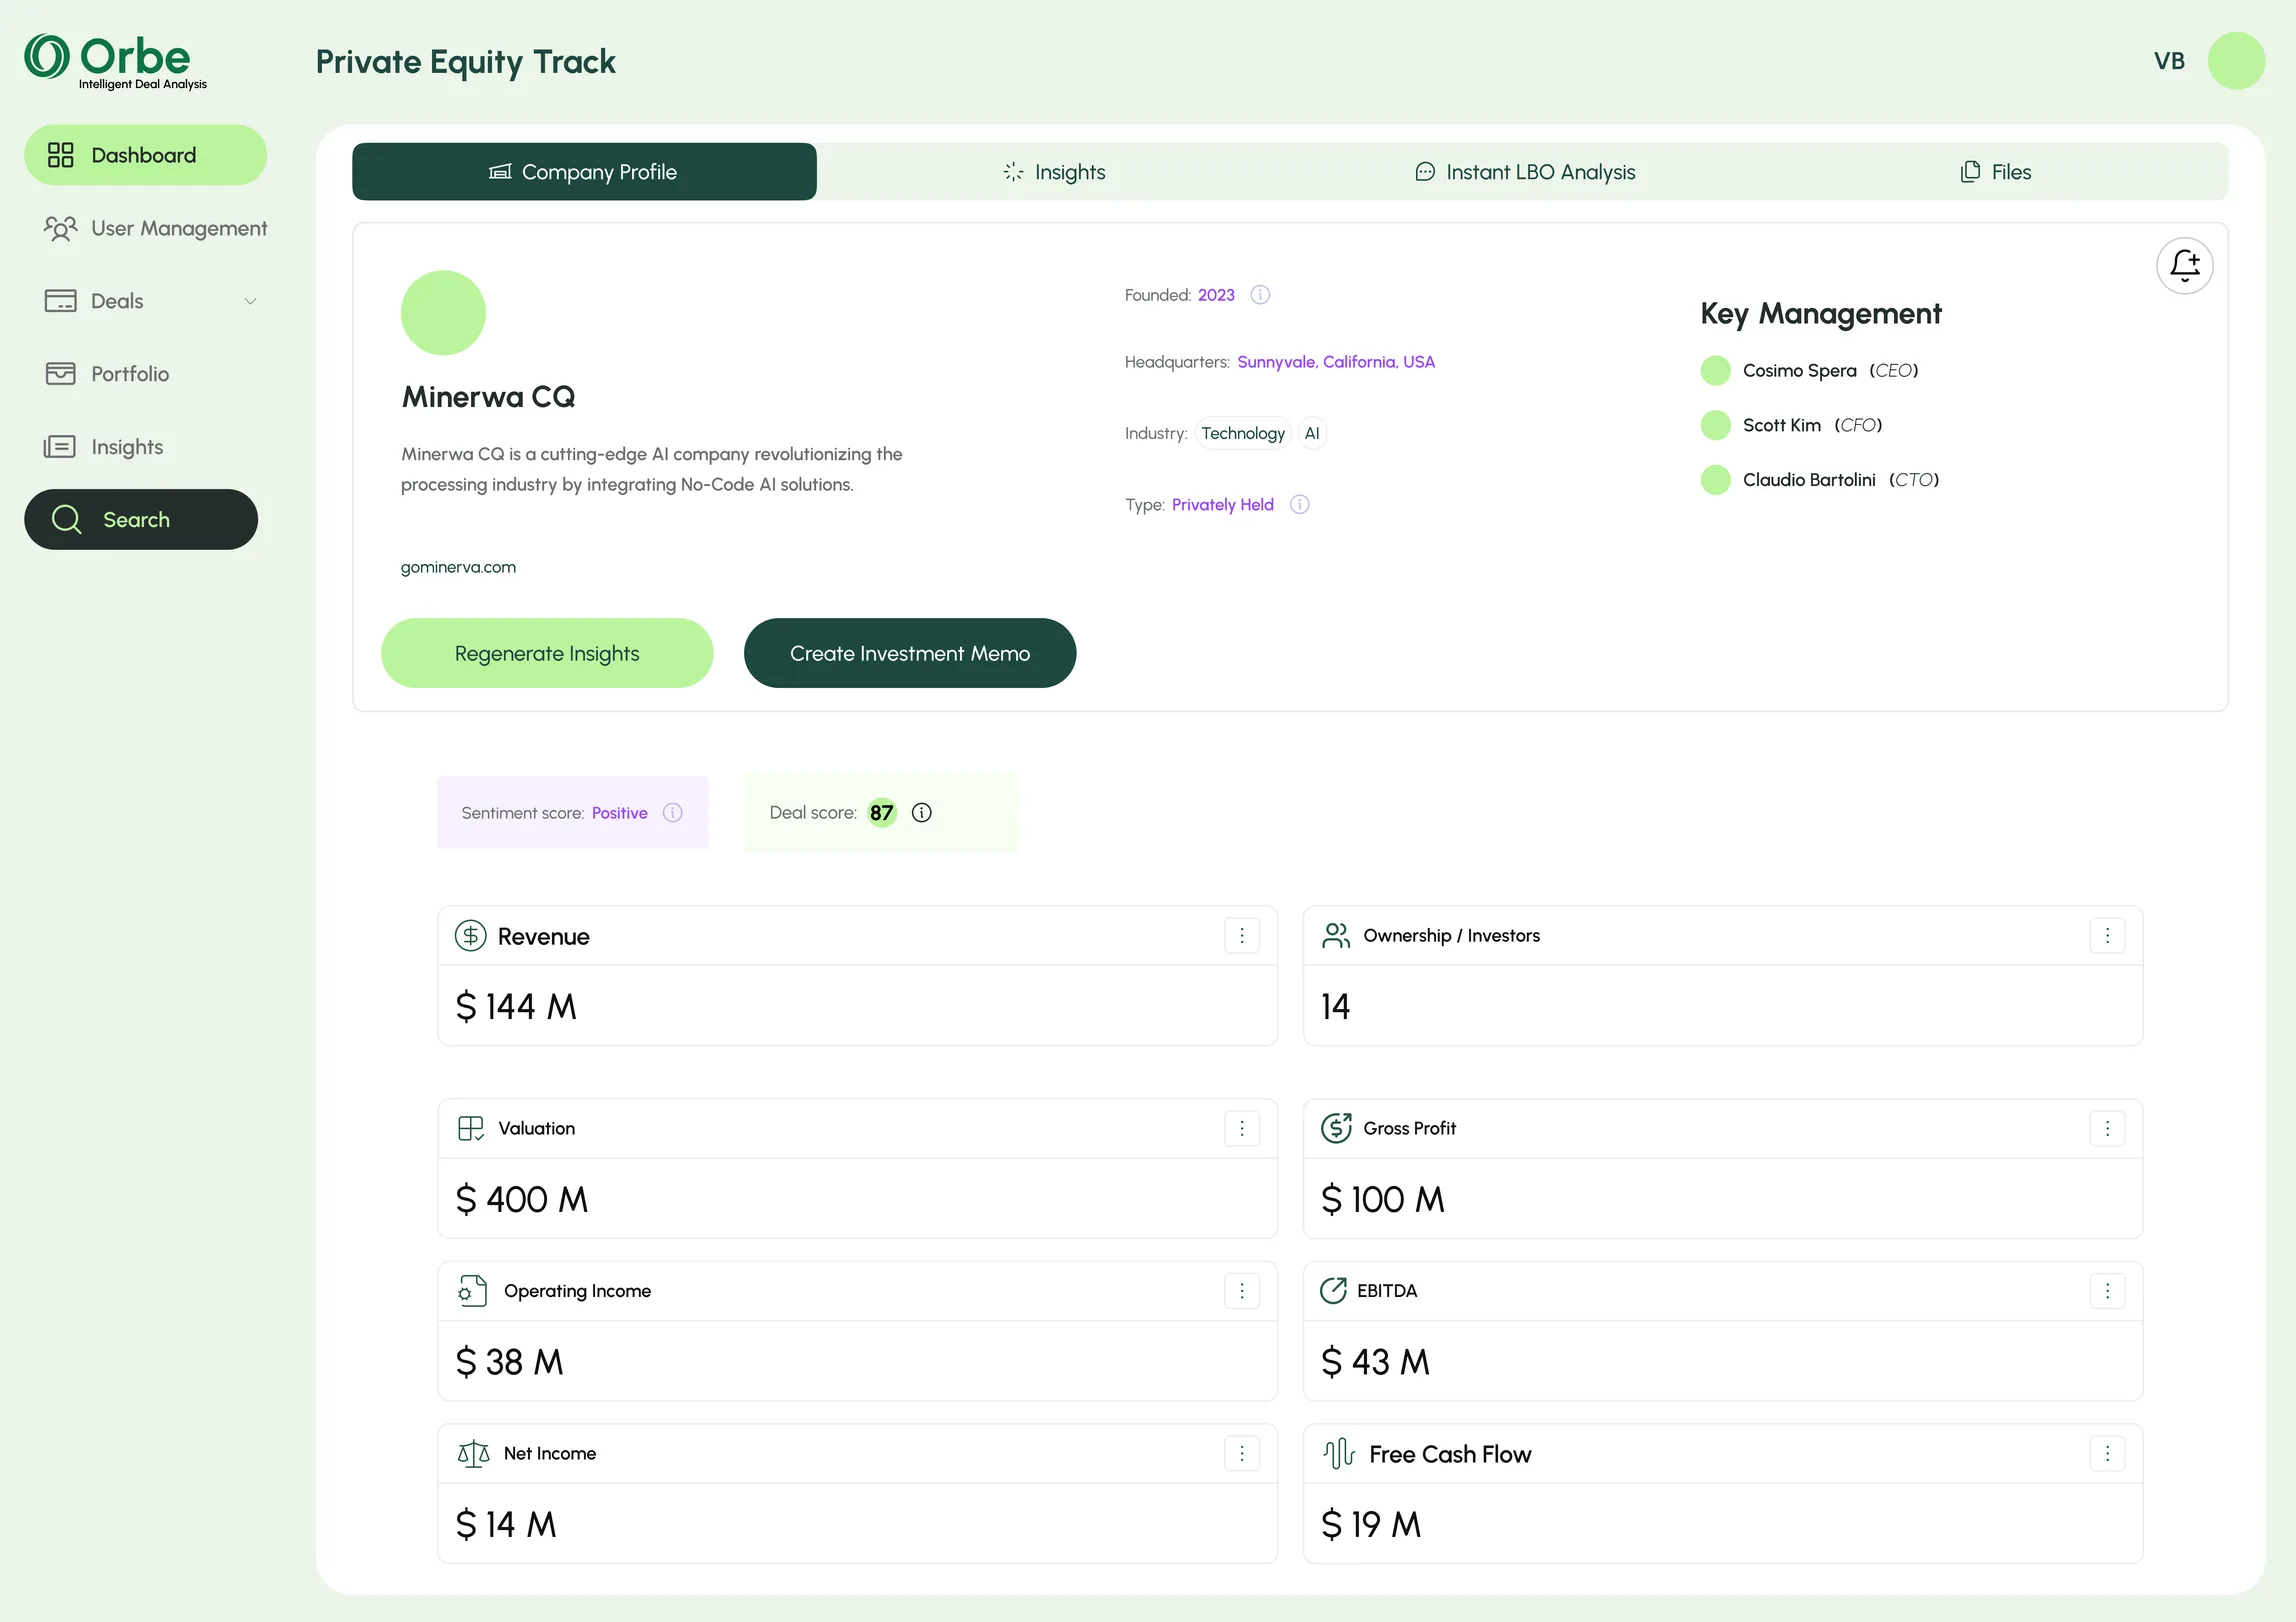Open the Files tab
The width and height of the screenshot is (2296, 1622).
point(1995,172)
